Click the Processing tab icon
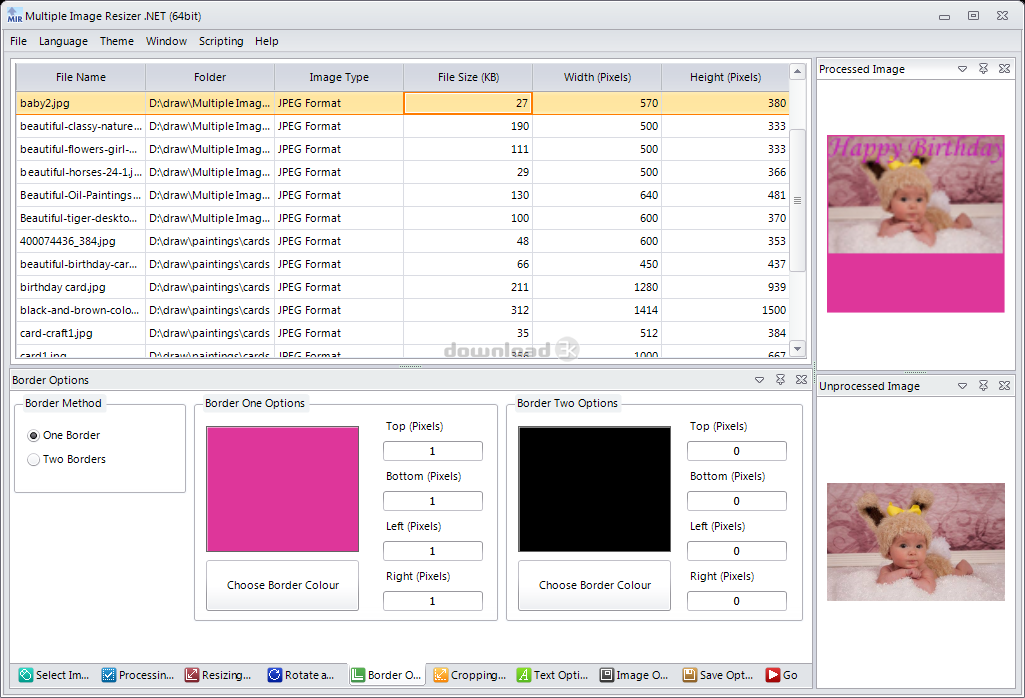This screenshot has width=1025, height=698. [x=109, y=675]
